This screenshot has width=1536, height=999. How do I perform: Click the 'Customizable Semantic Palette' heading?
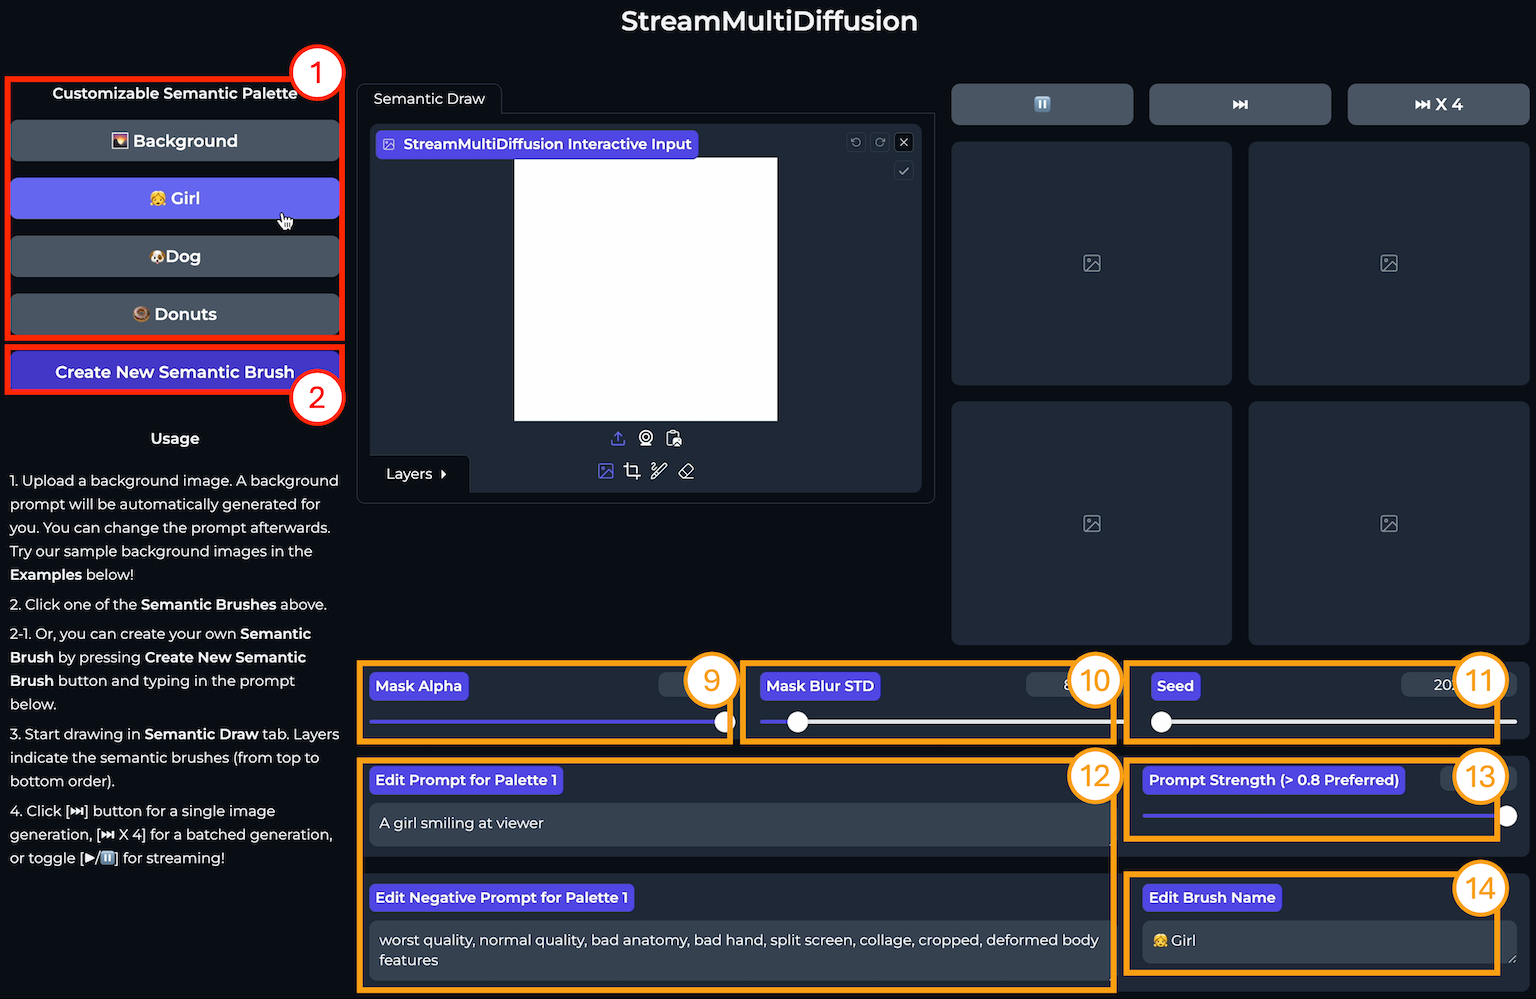[x=175, y=93]
